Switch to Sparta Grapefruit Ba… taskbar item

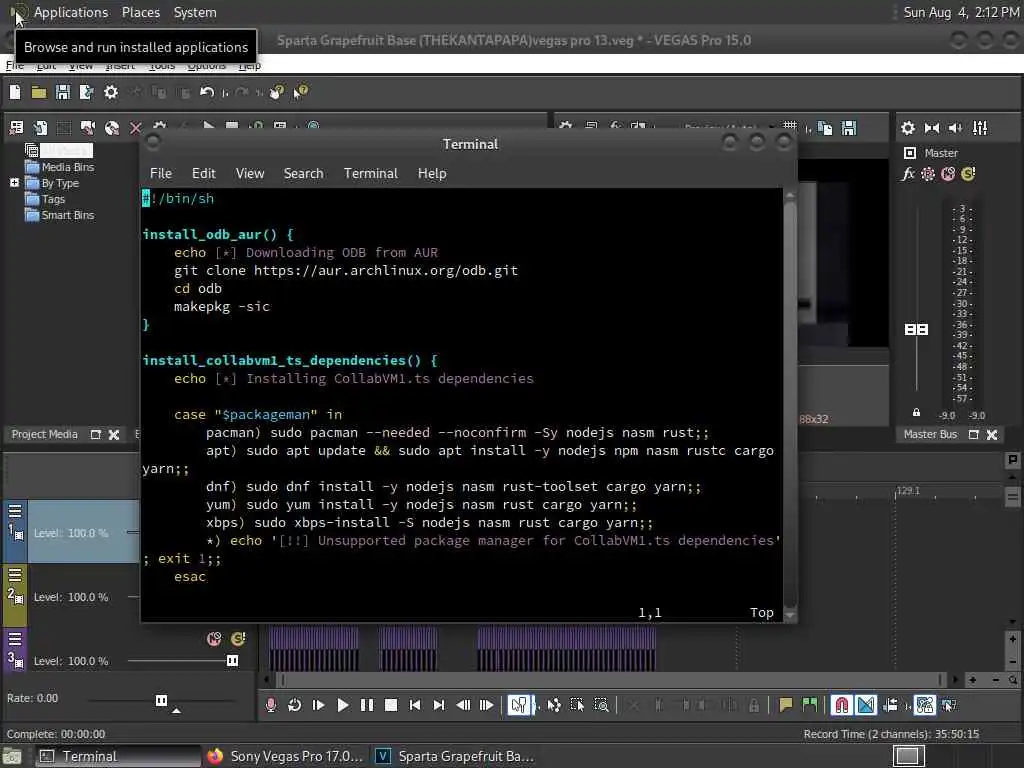point(456,756)
